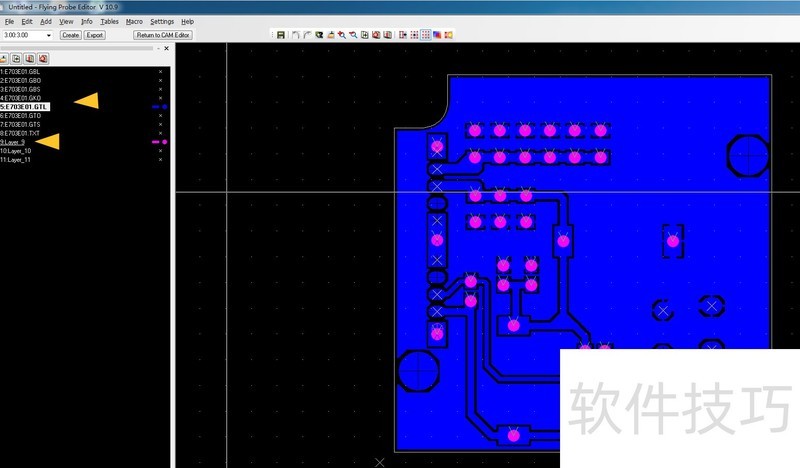Select the E703E01.GTL layer in list
The width and height of the screenshot is (800, 468).
click(25, 106)
